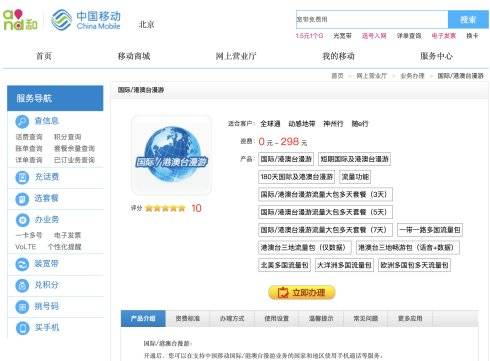The height and width of the screenshot is (361, 490).
Task: Click into the search input field
Action: 372,20
